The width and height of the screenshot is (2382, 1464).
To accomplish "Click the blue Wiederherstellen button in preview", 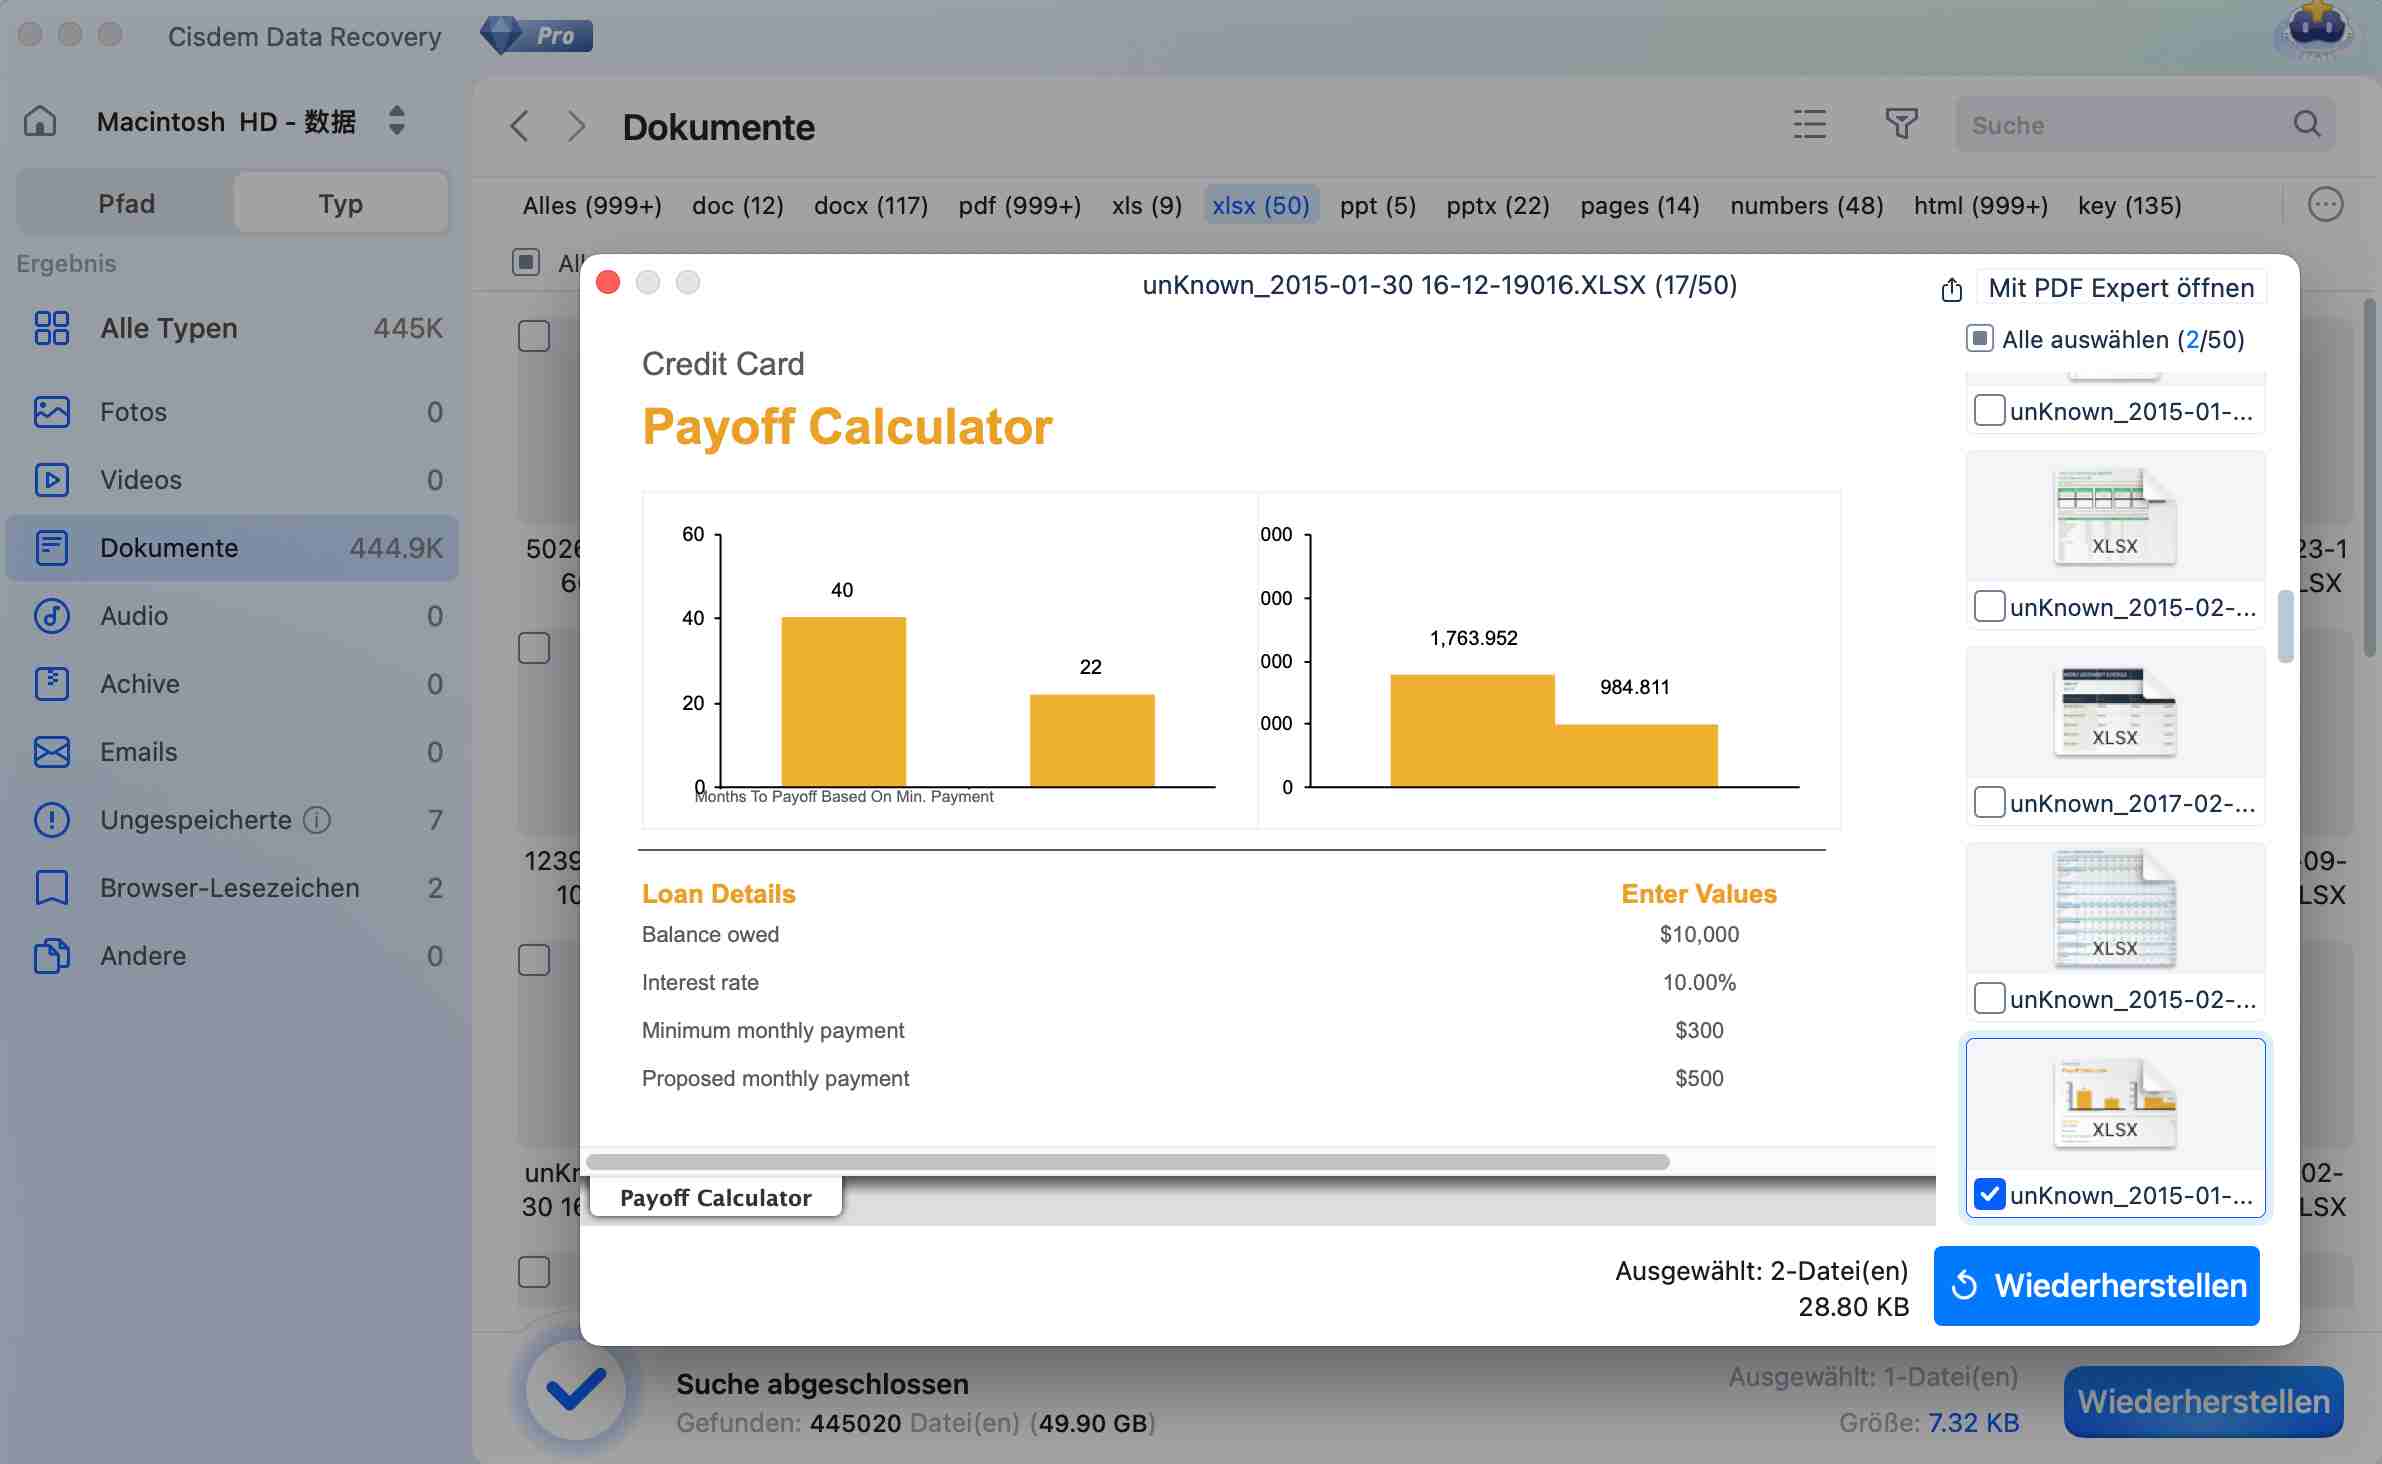I will (x=2096, y=1285).
